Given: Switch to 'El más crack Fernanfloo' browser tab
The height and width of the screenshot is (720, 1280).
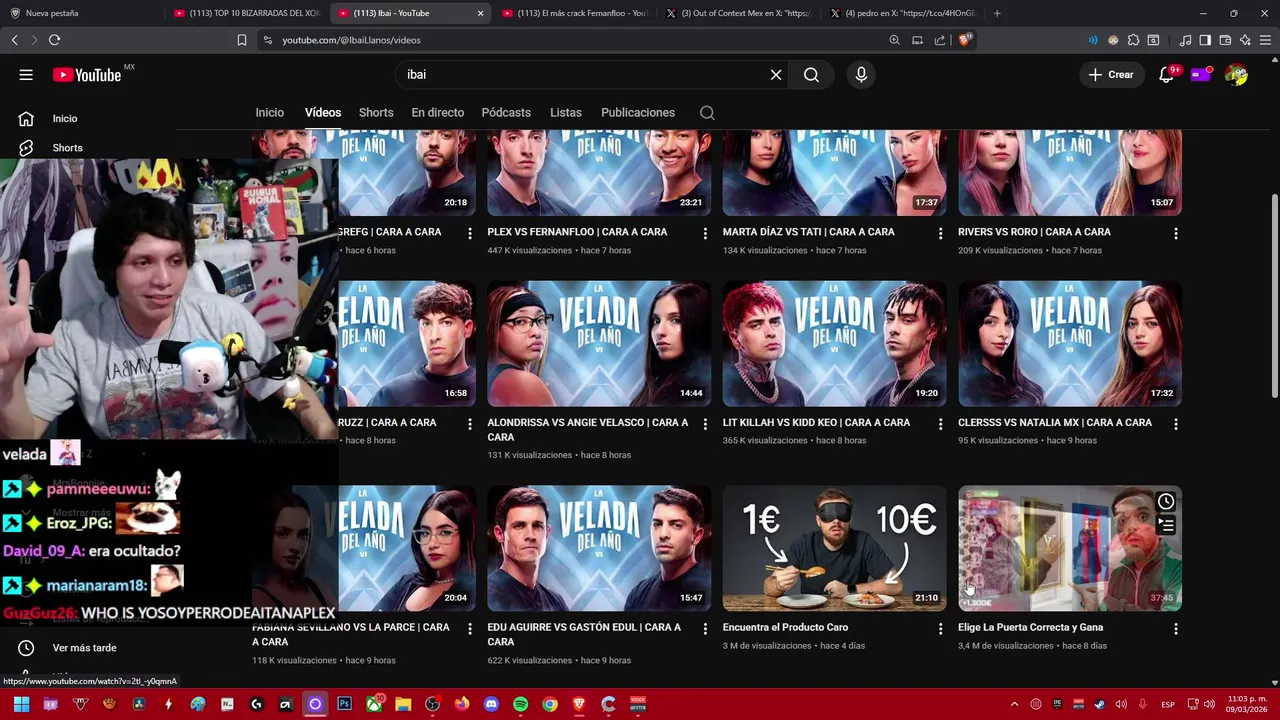Looking at the screenshot, I should coord(575,13).
